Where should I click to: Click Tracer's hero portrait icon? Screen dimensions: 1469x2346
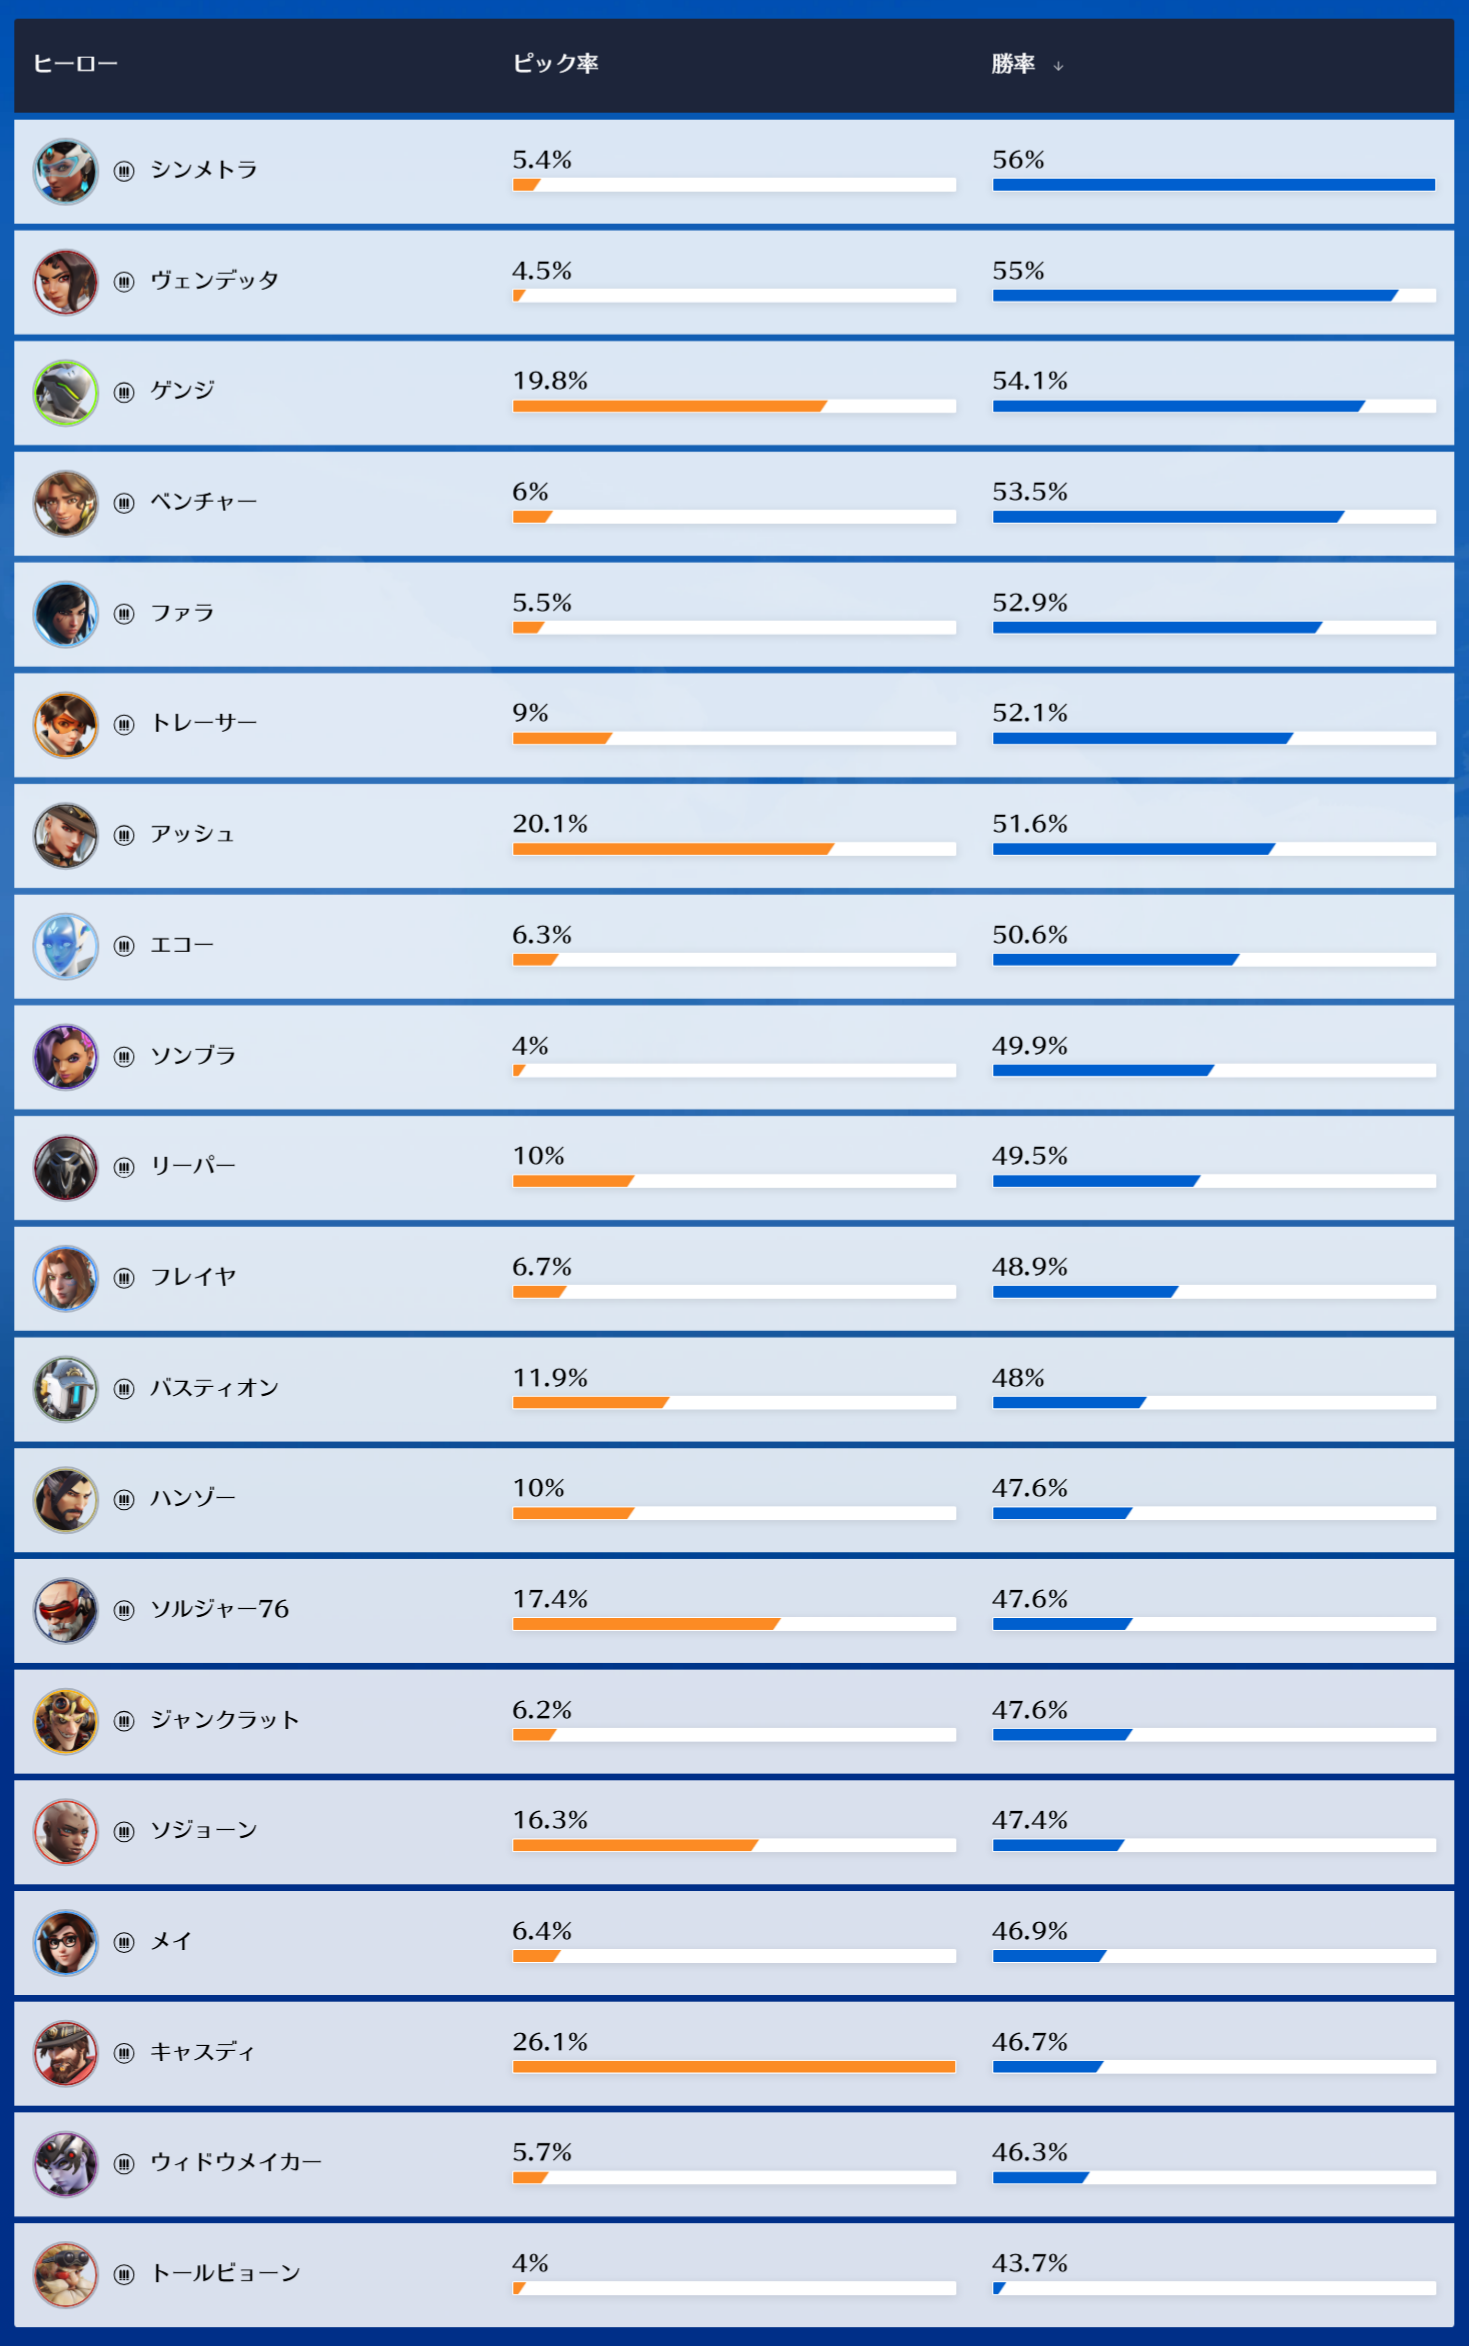65,725
